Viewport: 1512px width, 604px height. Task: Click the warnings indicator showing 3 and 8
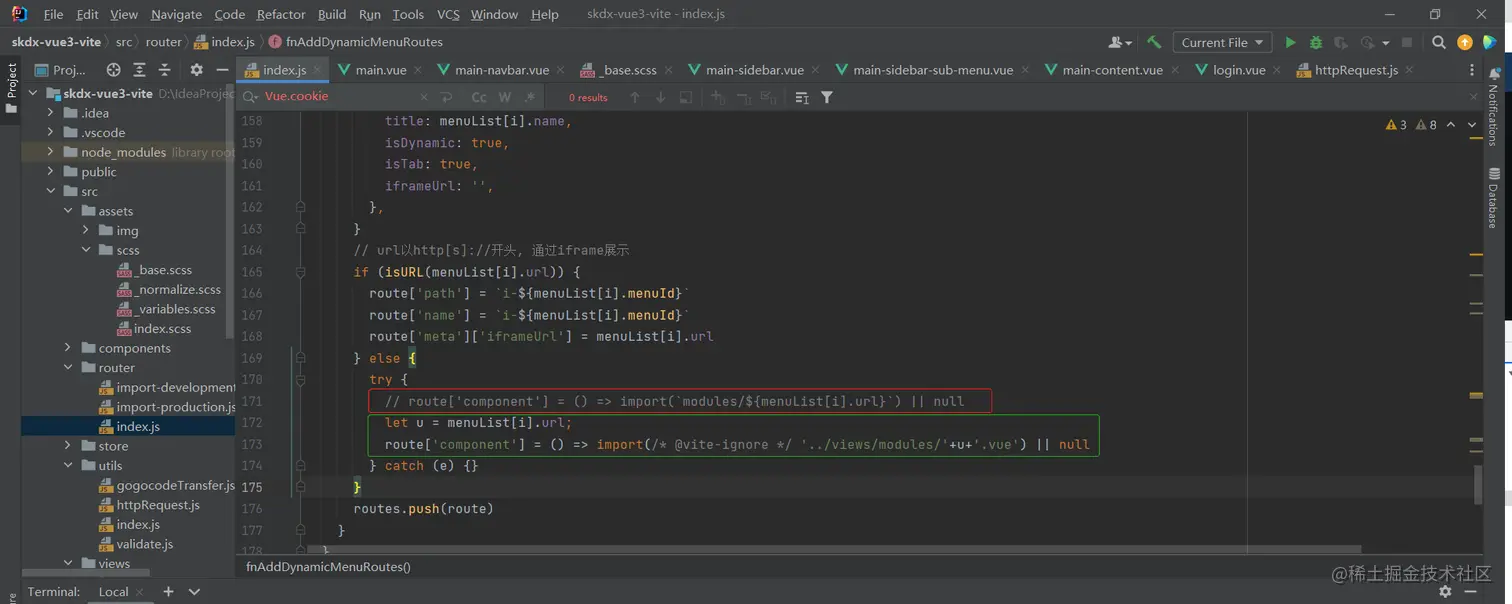tap(1411, 125)
